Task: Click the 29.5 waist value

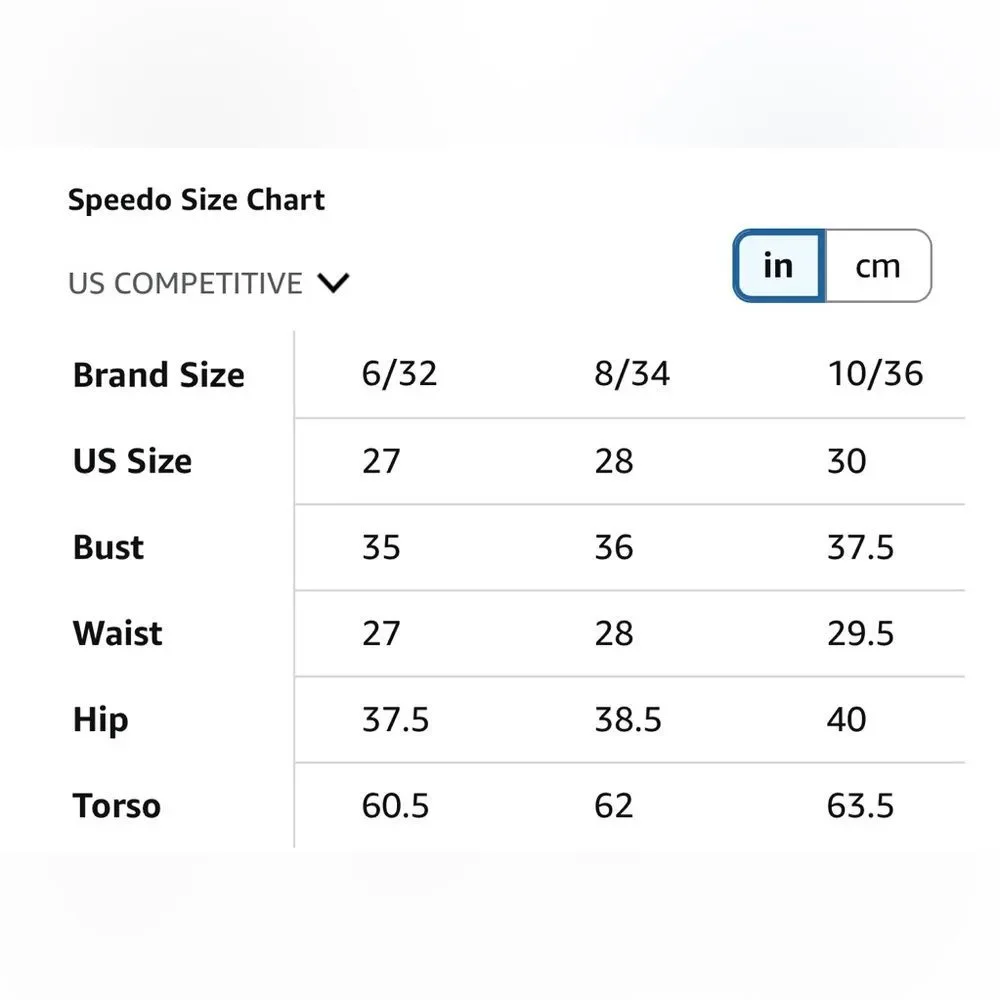Action: [860, 633]
